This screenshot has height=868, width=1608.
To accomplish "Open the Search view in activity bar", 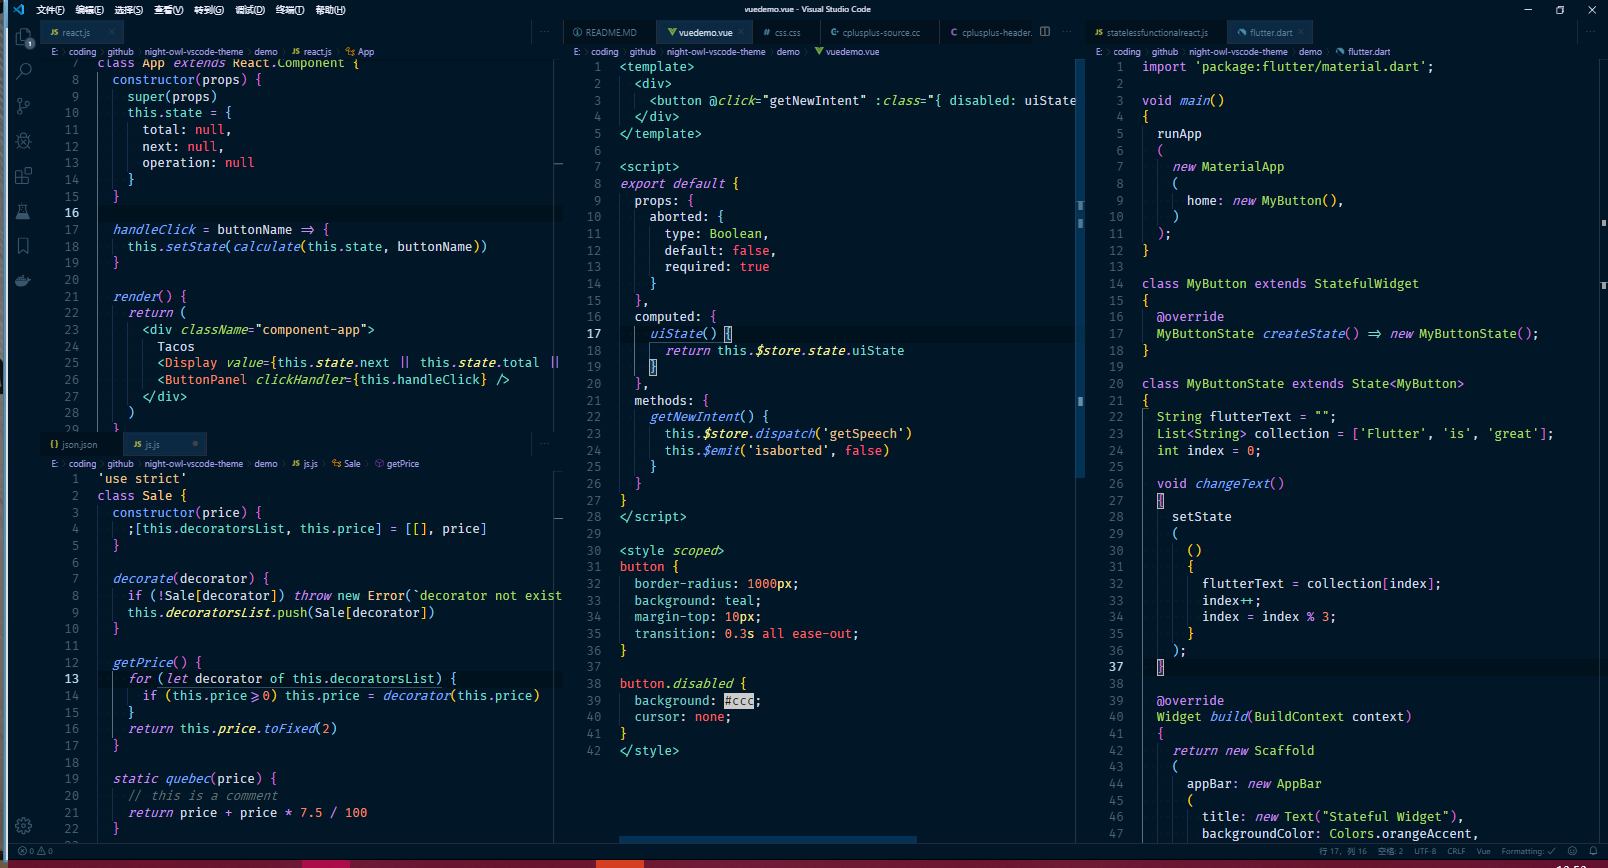I will click(x=24, y=72).
